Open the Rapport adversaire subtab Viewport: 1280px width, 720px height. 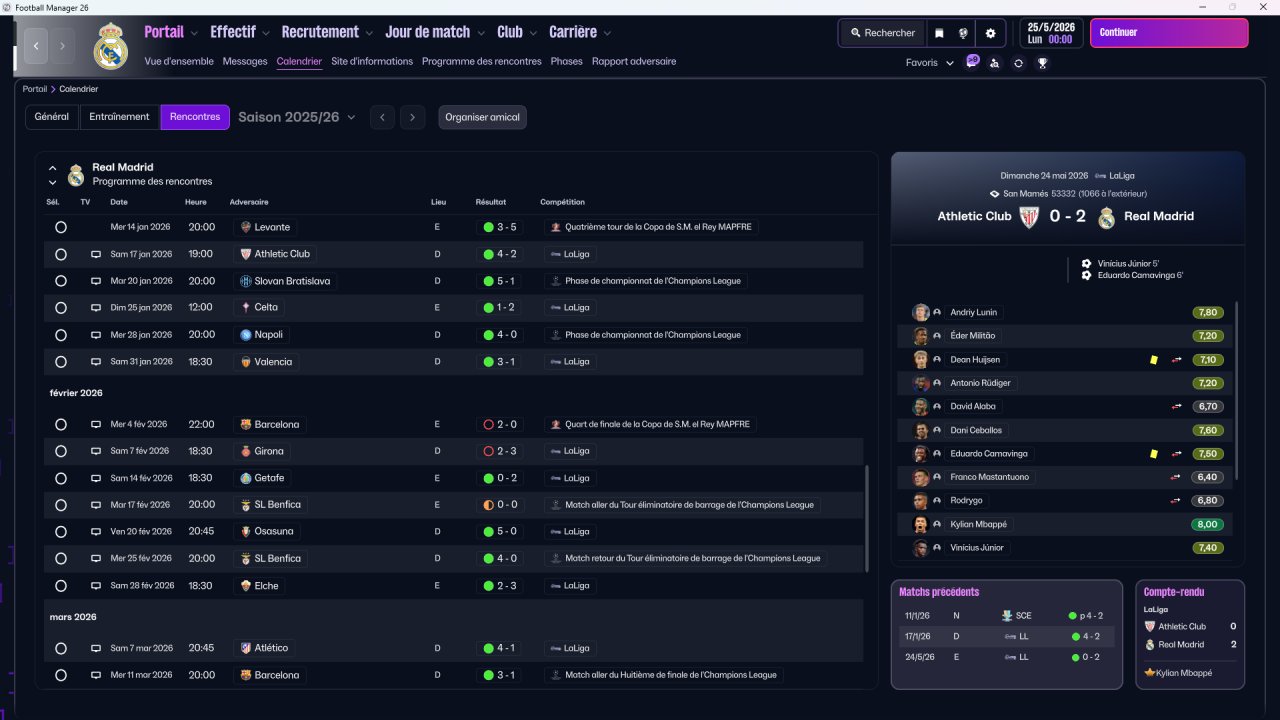[x=634, y=61]
